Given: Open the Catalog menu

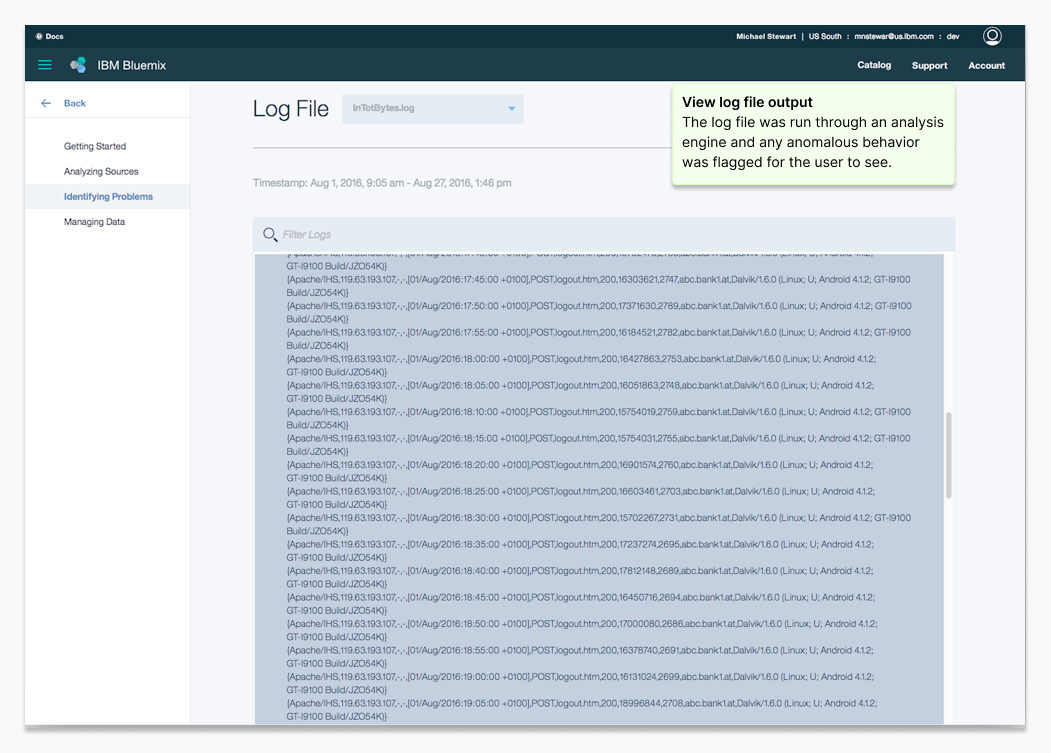Looking at the screenshot, I should 874,65.
